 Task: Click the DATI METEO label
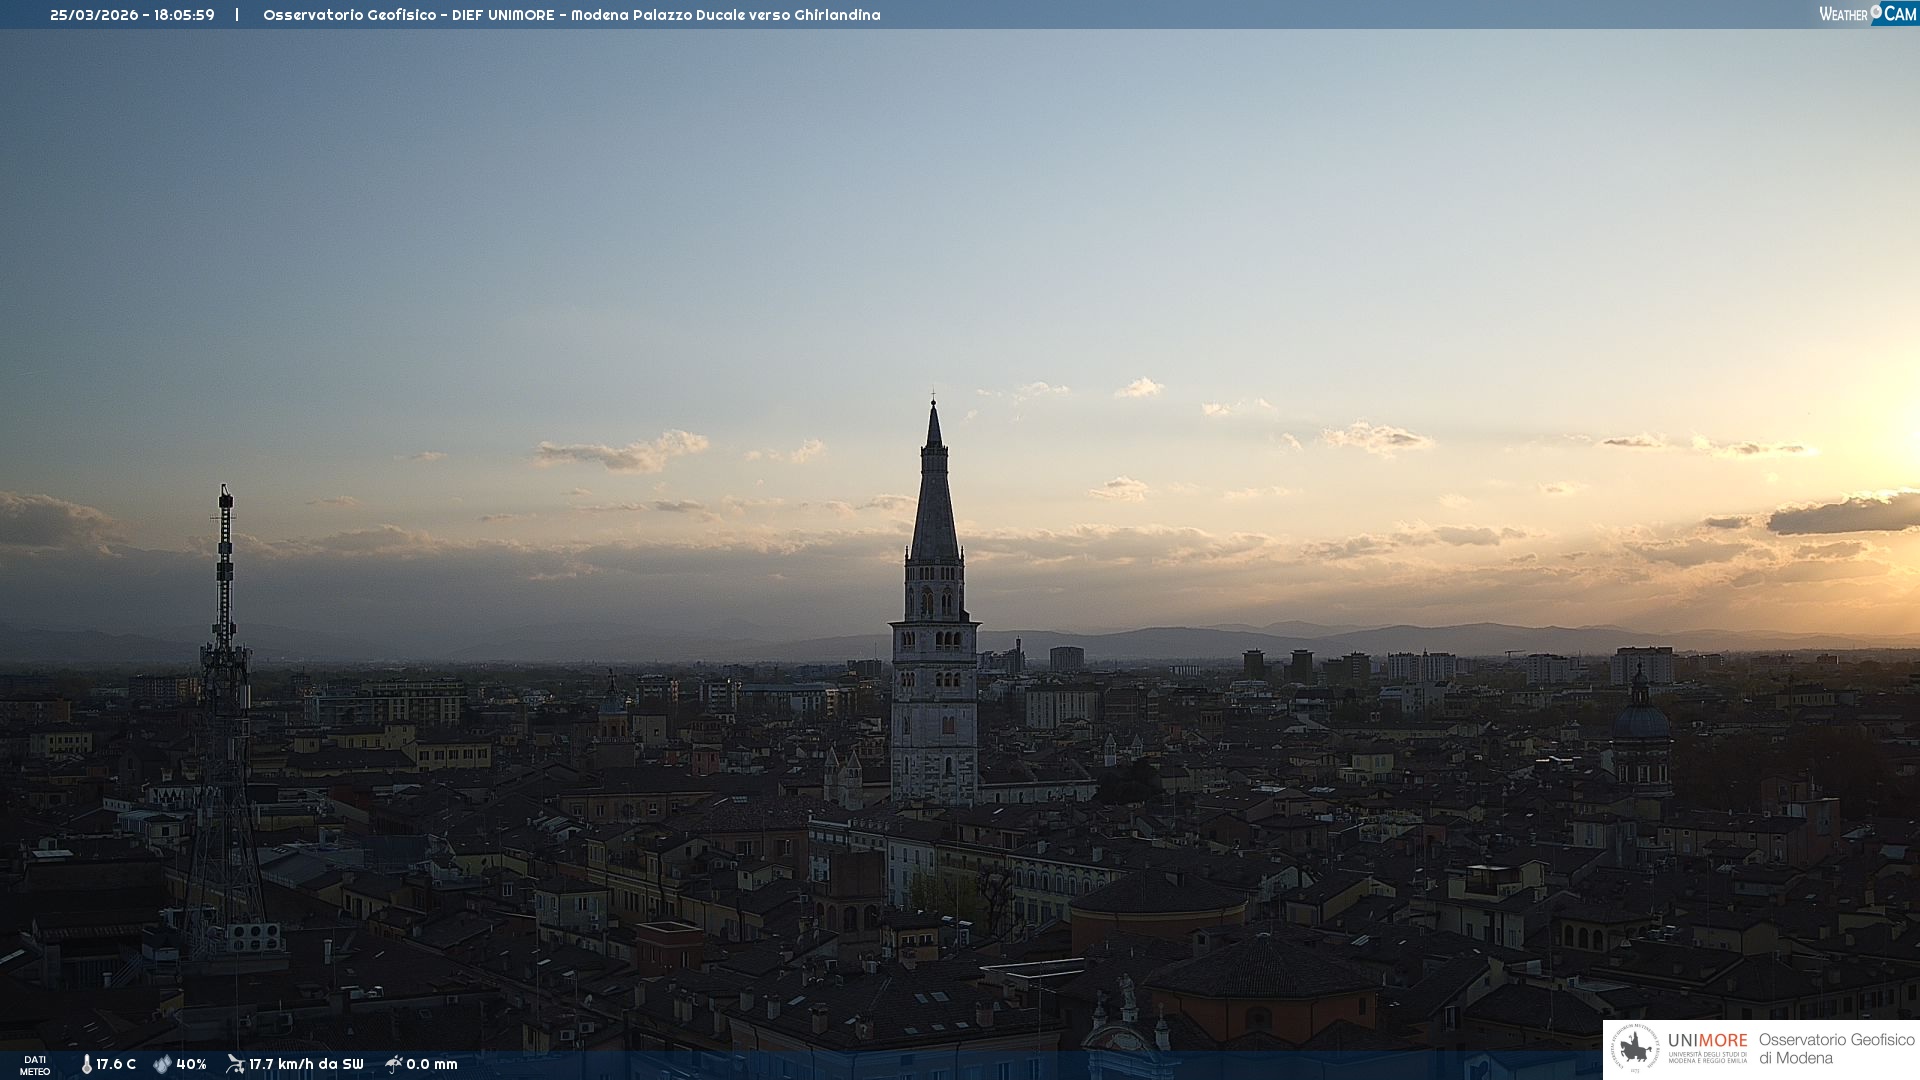coord(35,1065)
